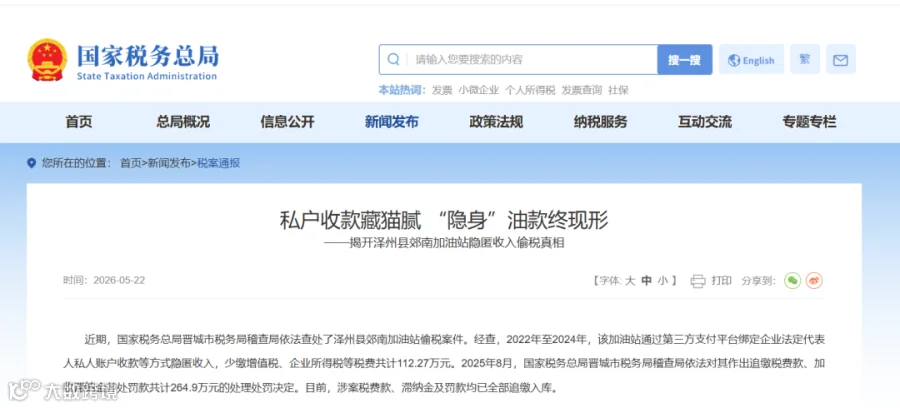Click the 本站热词 label
The width and height of the screenshot is (900, 408).
tap(402, 90)
